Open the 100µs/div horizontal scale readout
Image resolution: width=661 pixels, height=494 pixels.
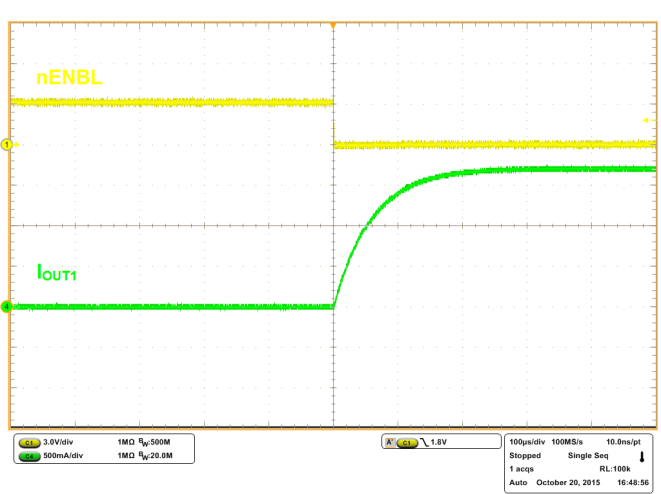click(x=530, y=441)
